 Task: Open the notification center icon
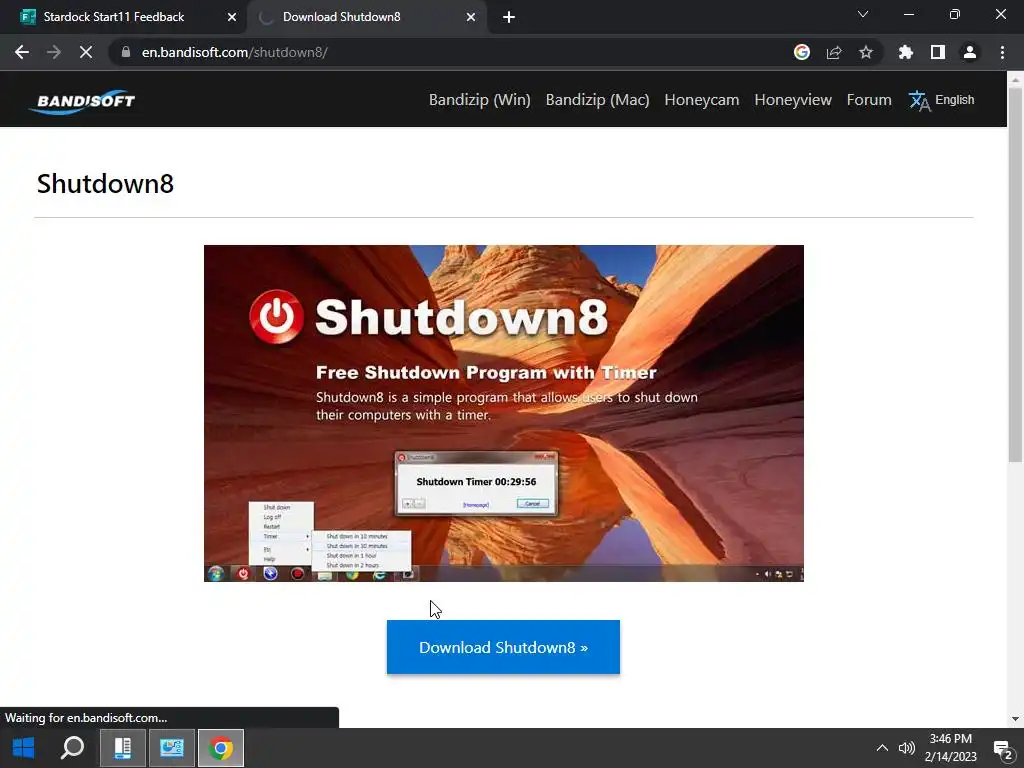pos(1002,749)
